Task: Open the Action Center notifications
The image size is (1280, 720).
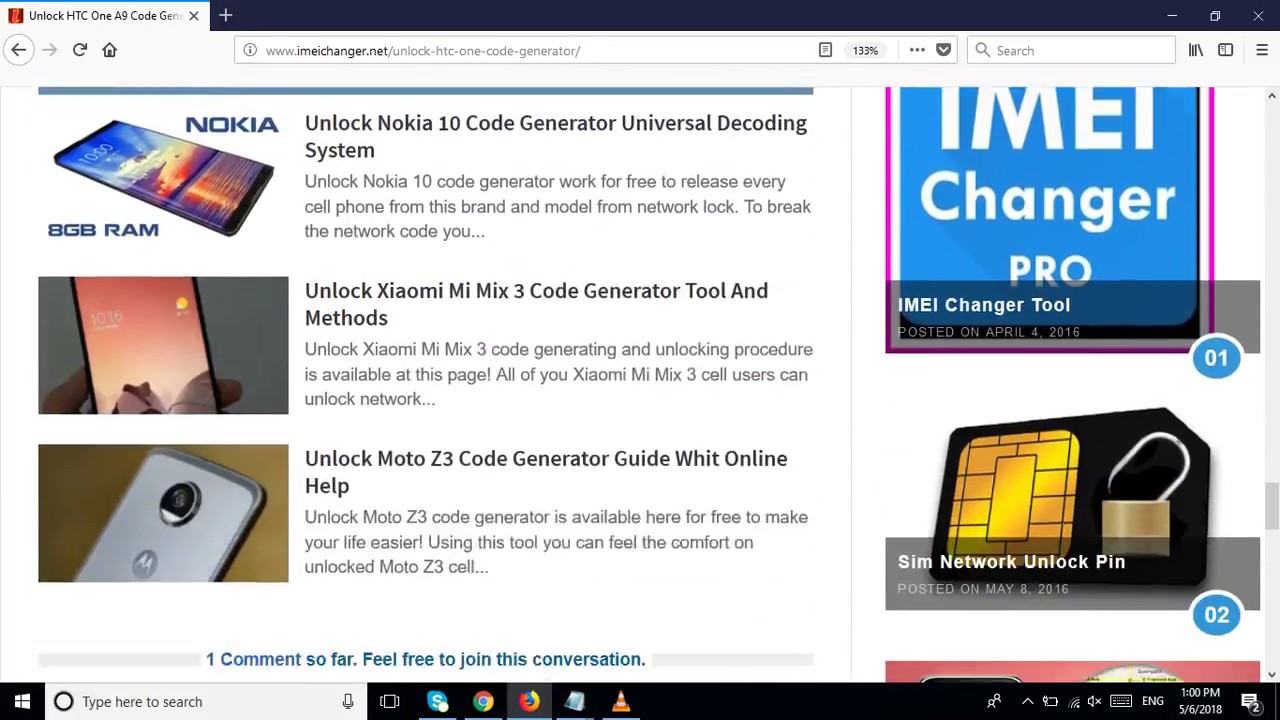Action: coord(1251,701)
